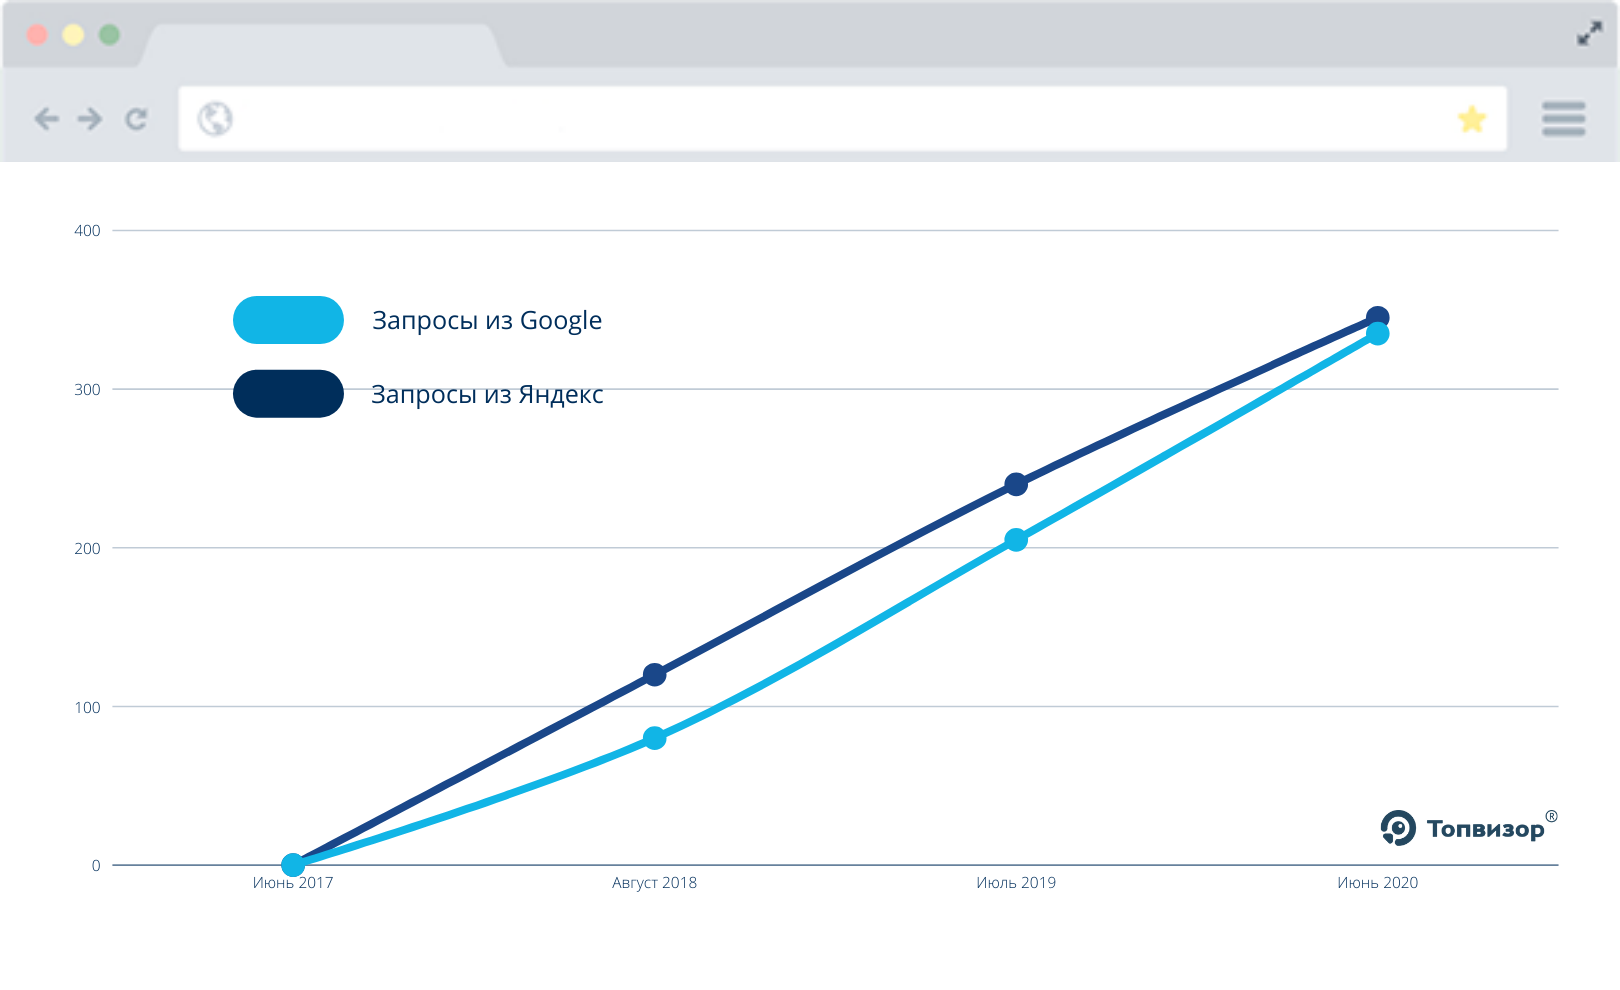Select the Google data point at Июнь 2020

(x=1377, y=334)
